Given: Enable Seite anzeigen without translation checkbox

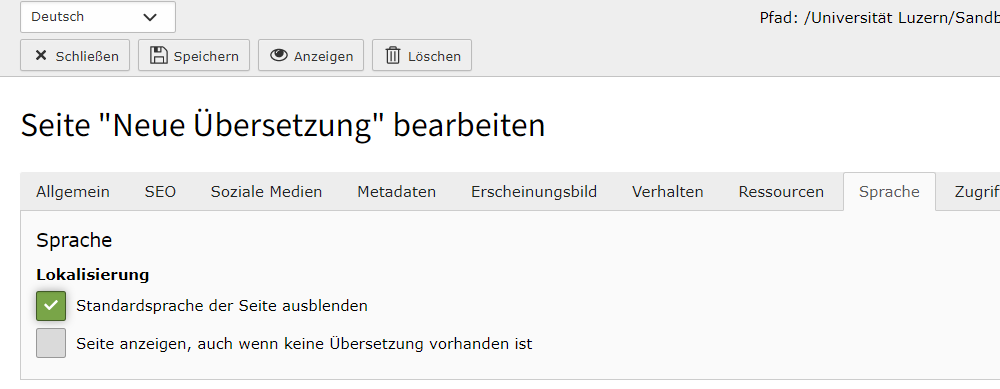Looking at the screenshot, I should tap(51, 343).
